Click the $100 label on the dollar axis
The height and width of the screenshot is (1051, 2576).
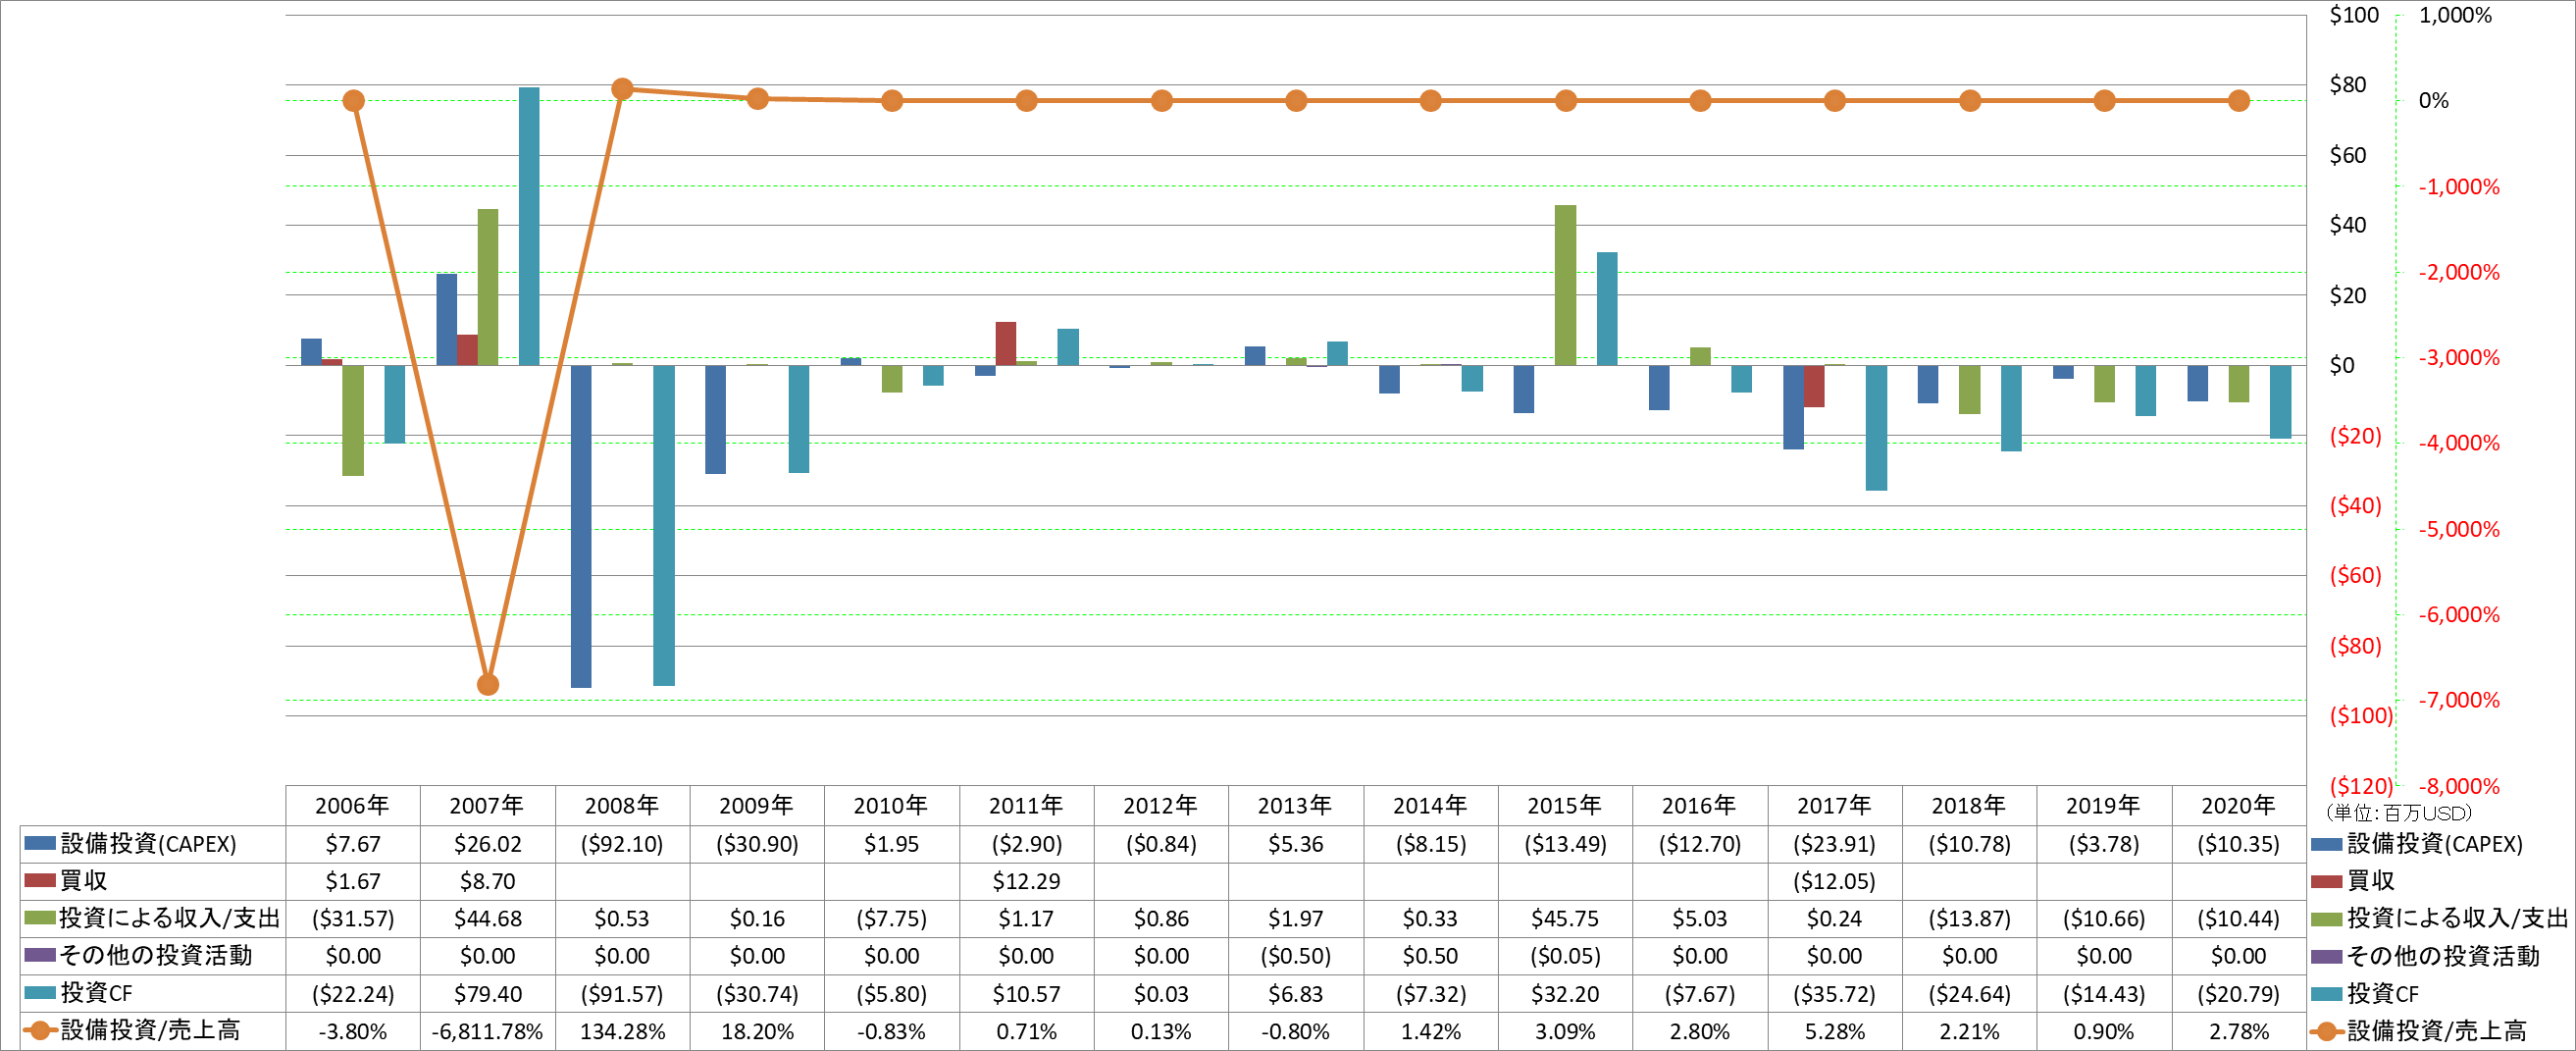[2353, 15]
